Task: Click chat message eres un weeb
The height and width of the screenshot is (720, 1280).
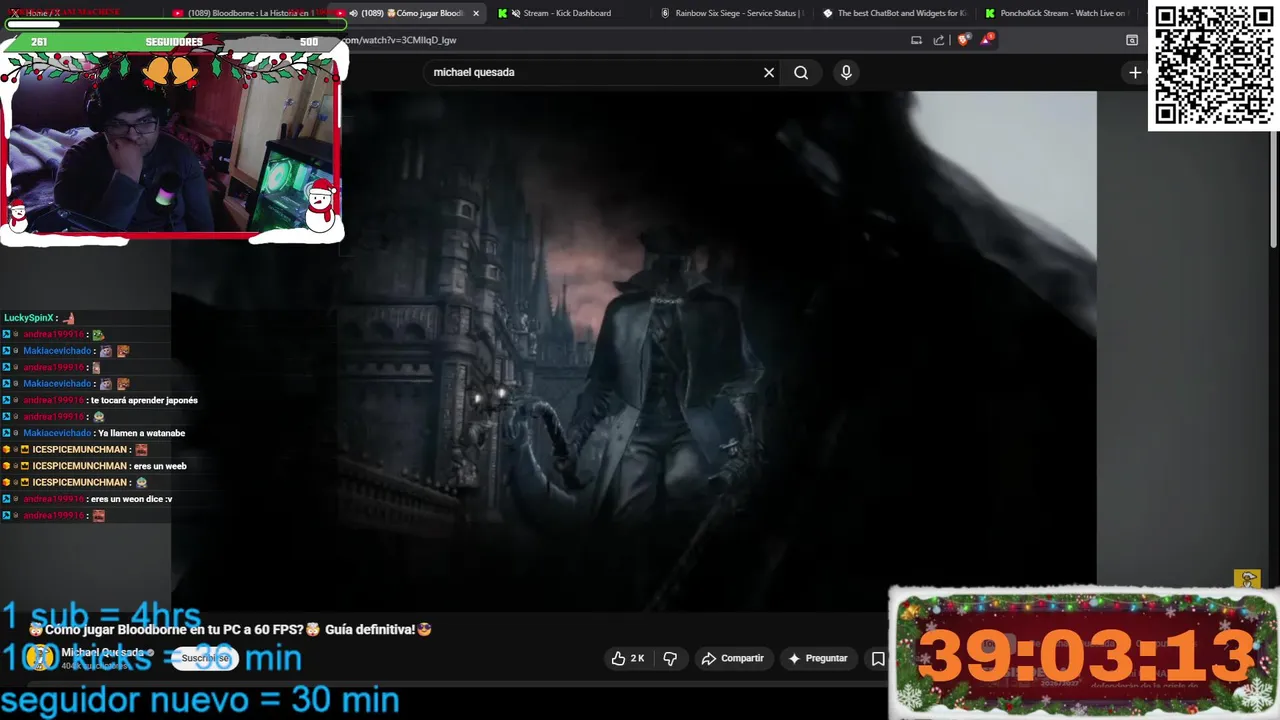Action: click(x=160, y=466)
